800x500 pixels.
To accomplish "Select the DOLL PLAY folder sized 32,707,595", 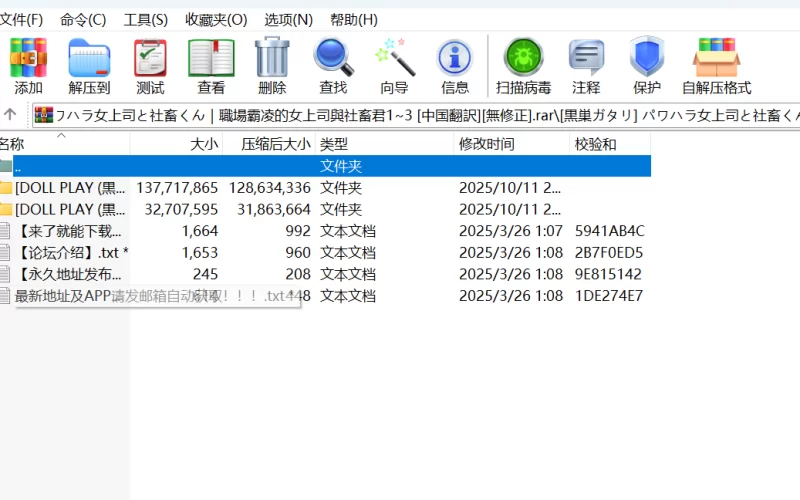I will pos(326,209).
